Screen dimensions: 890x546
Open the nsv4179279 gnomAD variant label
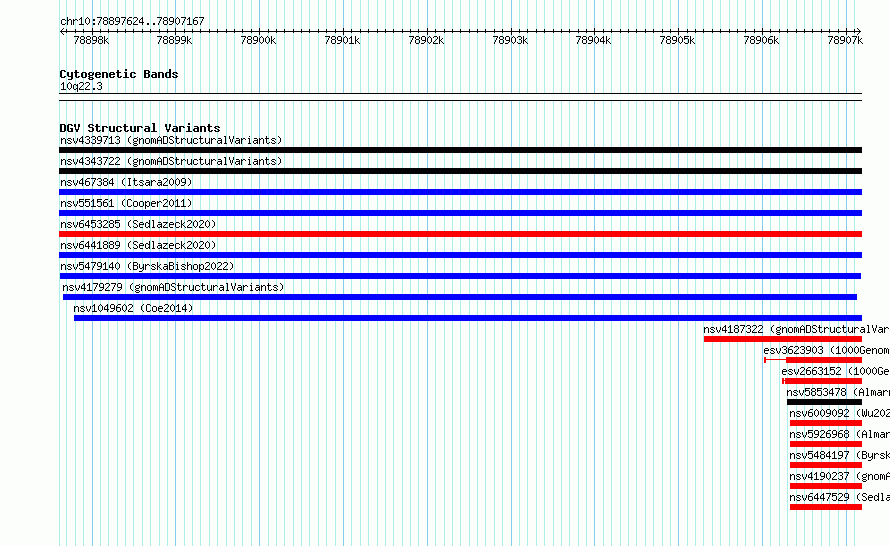(x=173, y=287)
